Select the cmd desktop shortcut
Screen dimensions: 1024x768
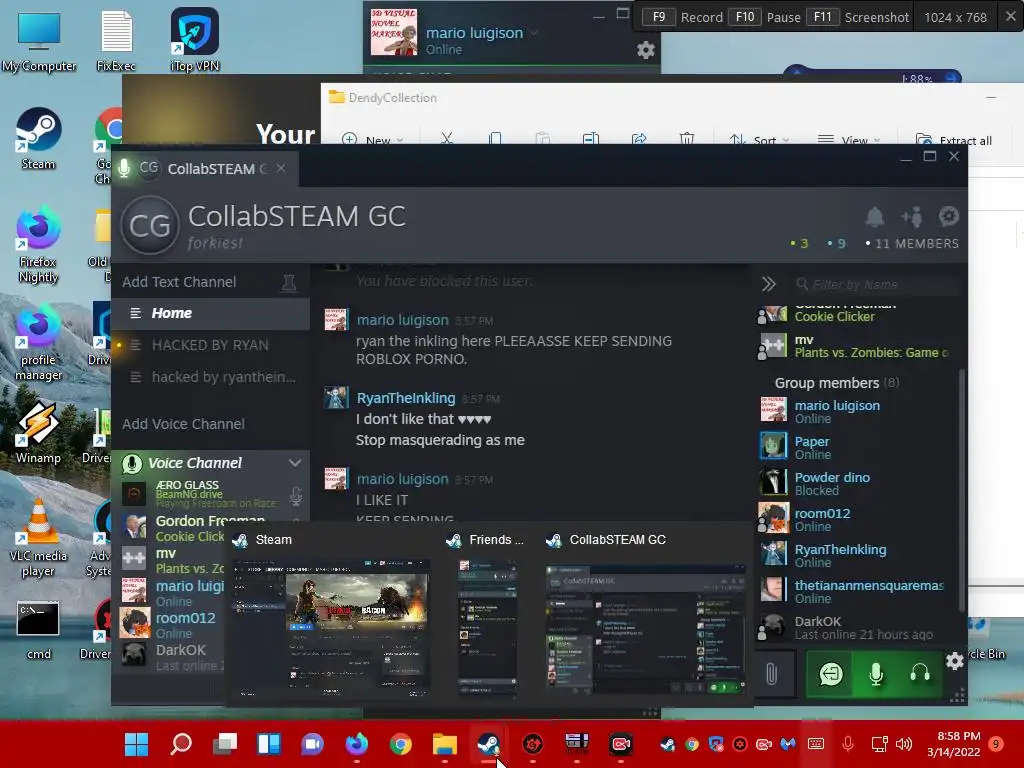pos(38,630)
